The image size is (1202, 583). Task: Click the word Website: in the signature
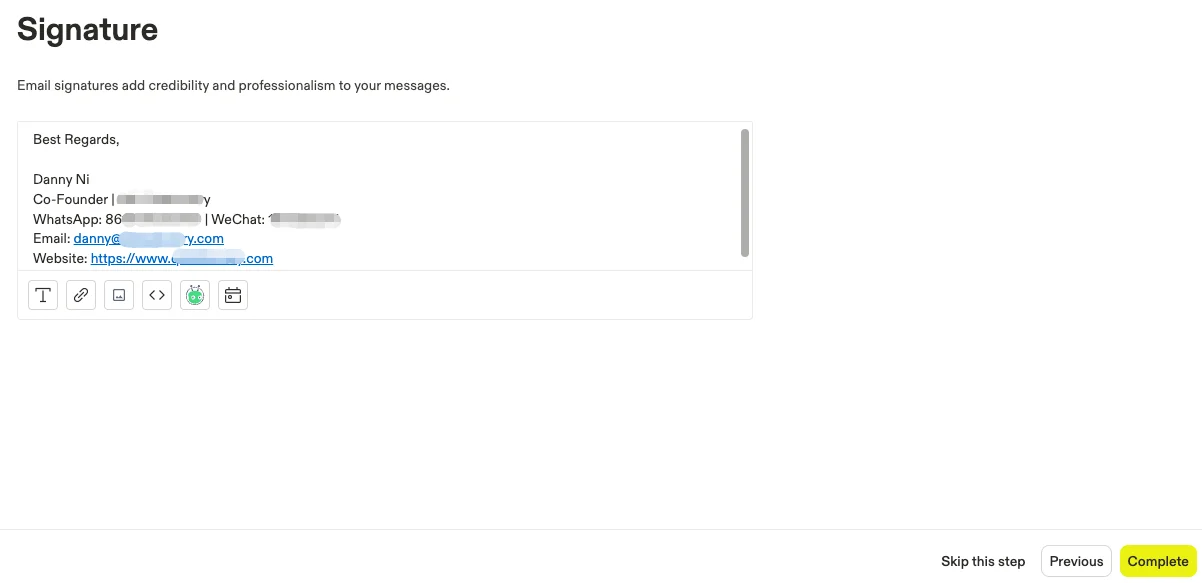click(60, 258)
